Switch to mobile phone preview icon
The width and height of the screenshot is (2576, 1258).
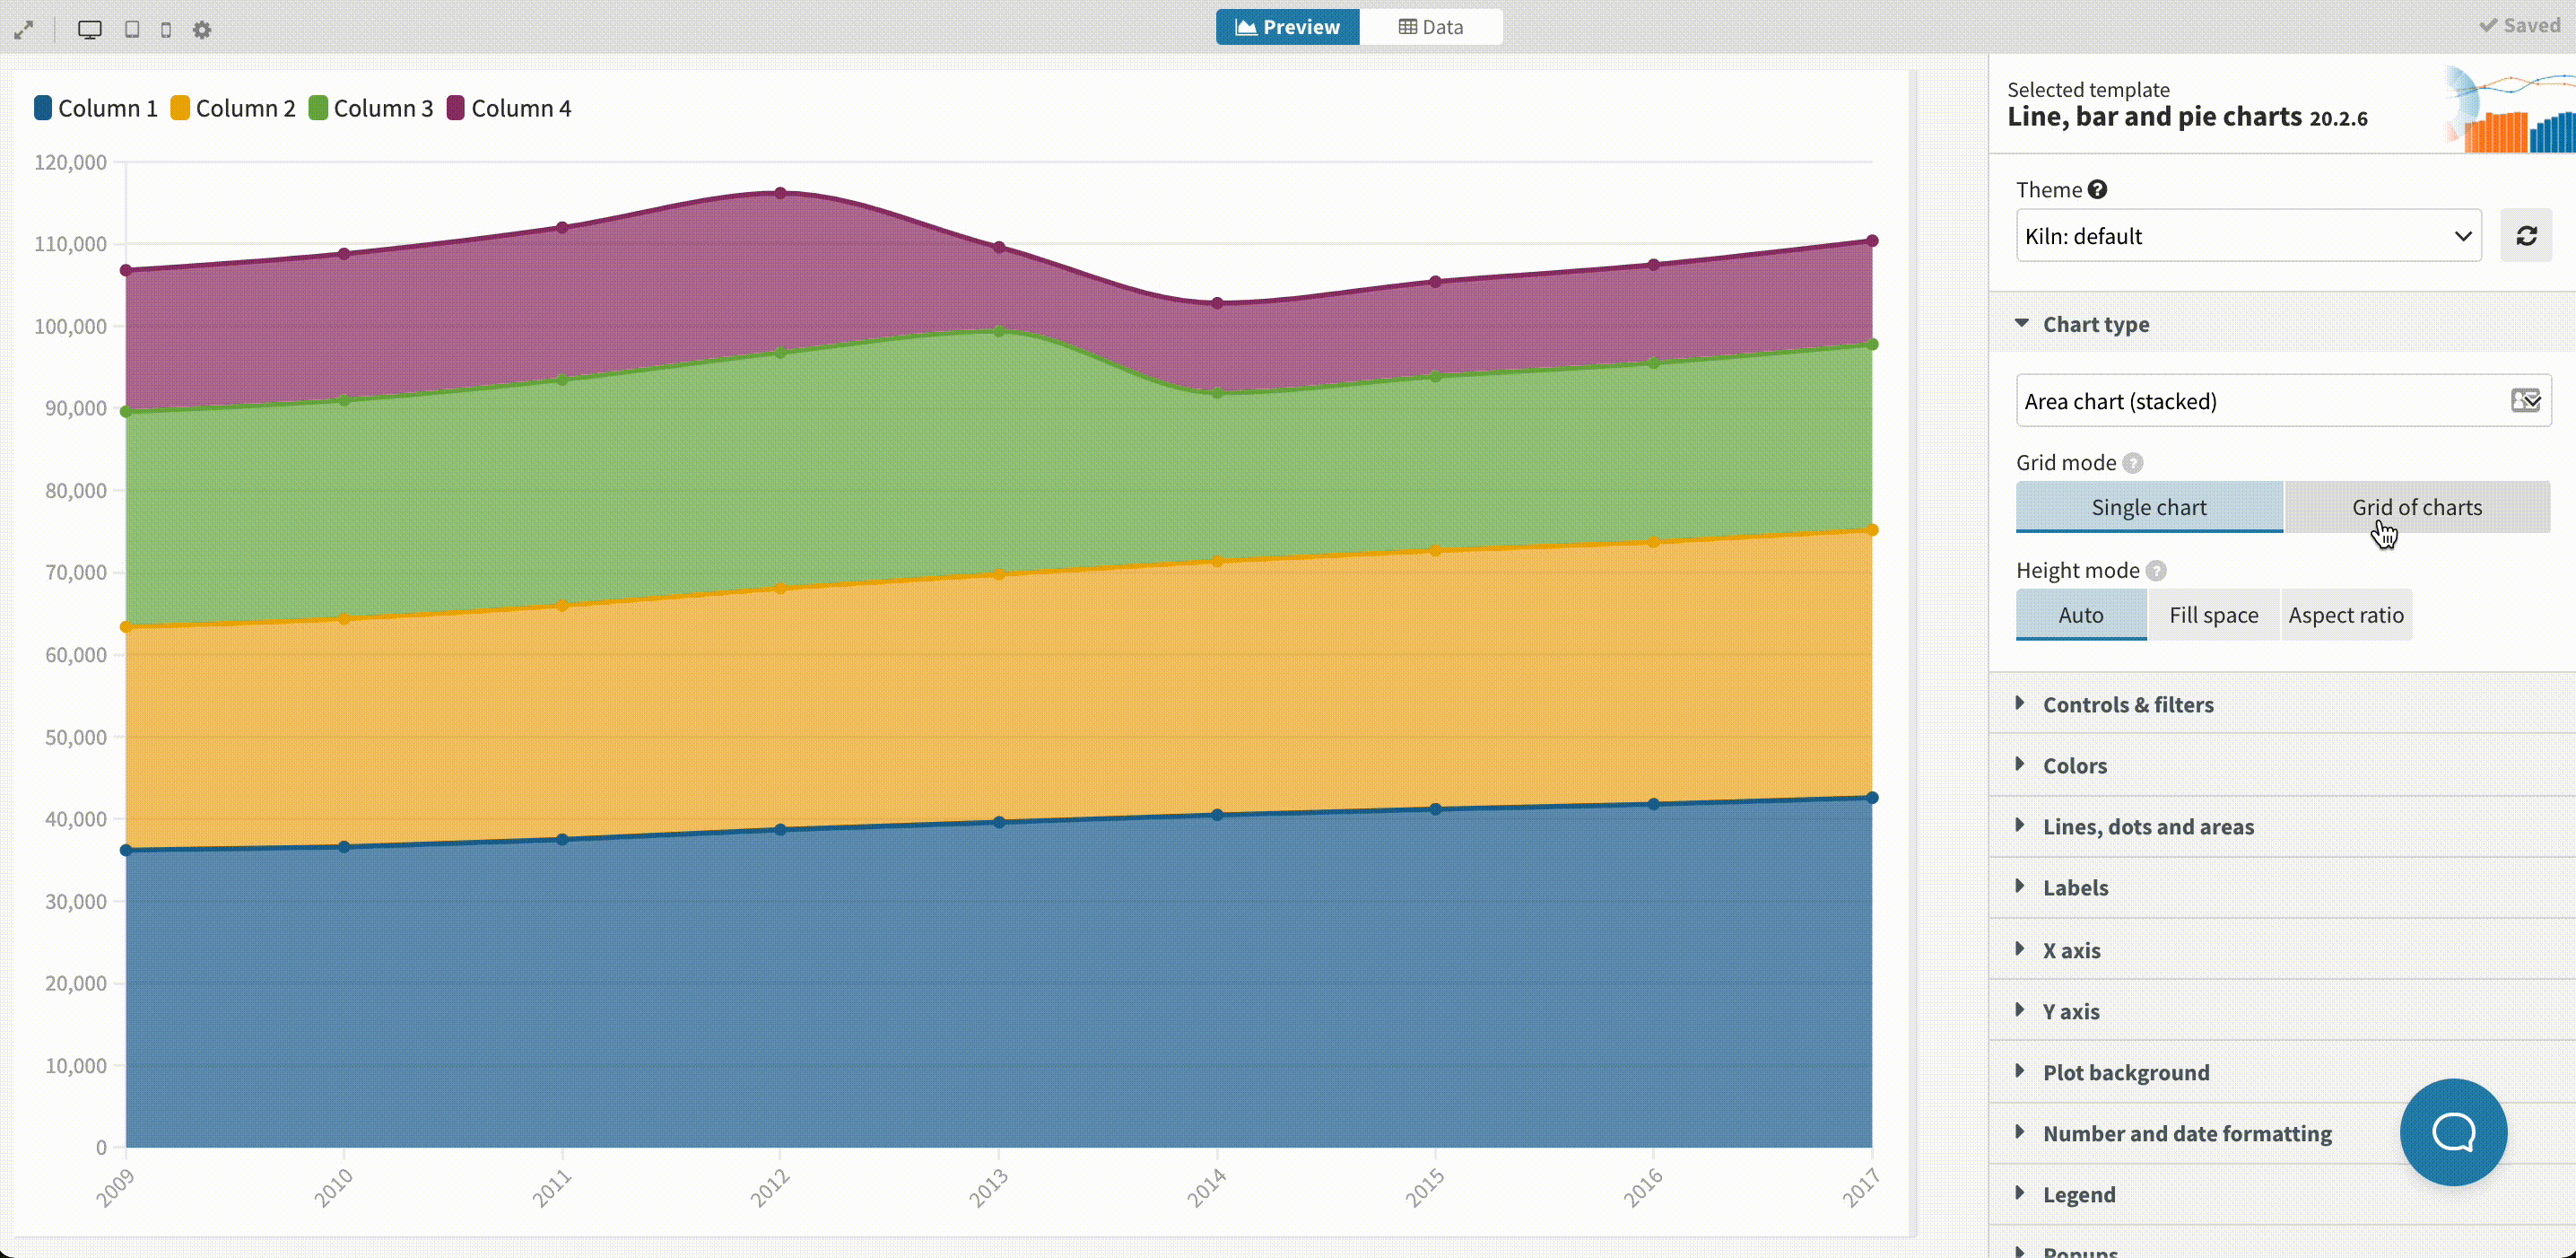pos(166,29)
